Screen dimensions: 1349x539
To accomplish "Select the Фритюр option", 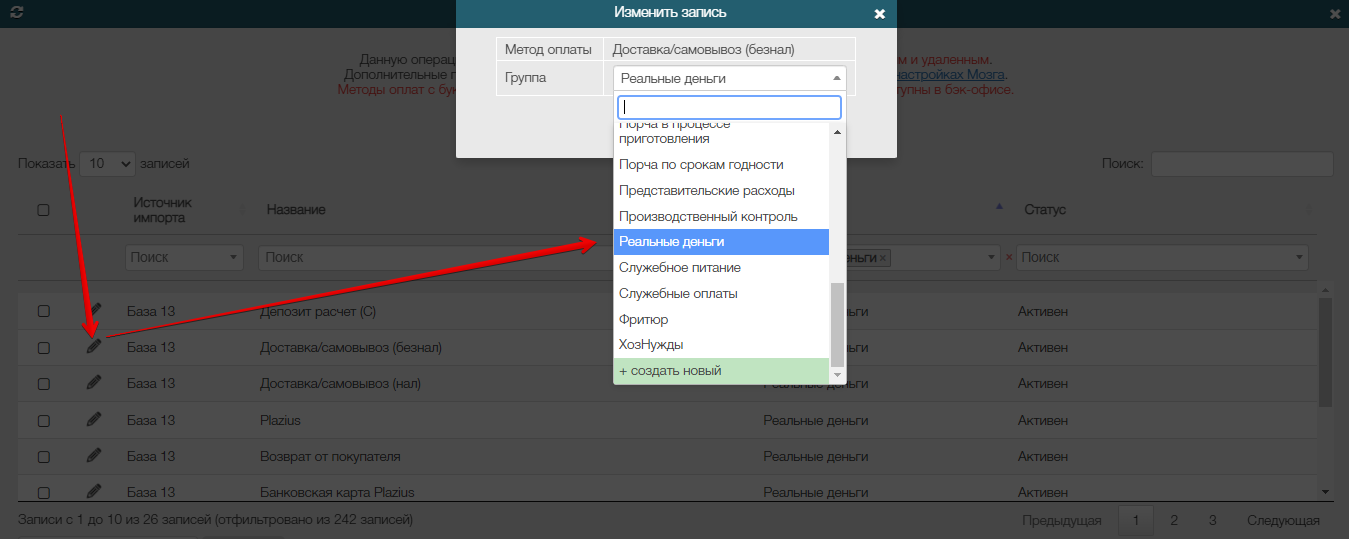I will click(721, 319).
